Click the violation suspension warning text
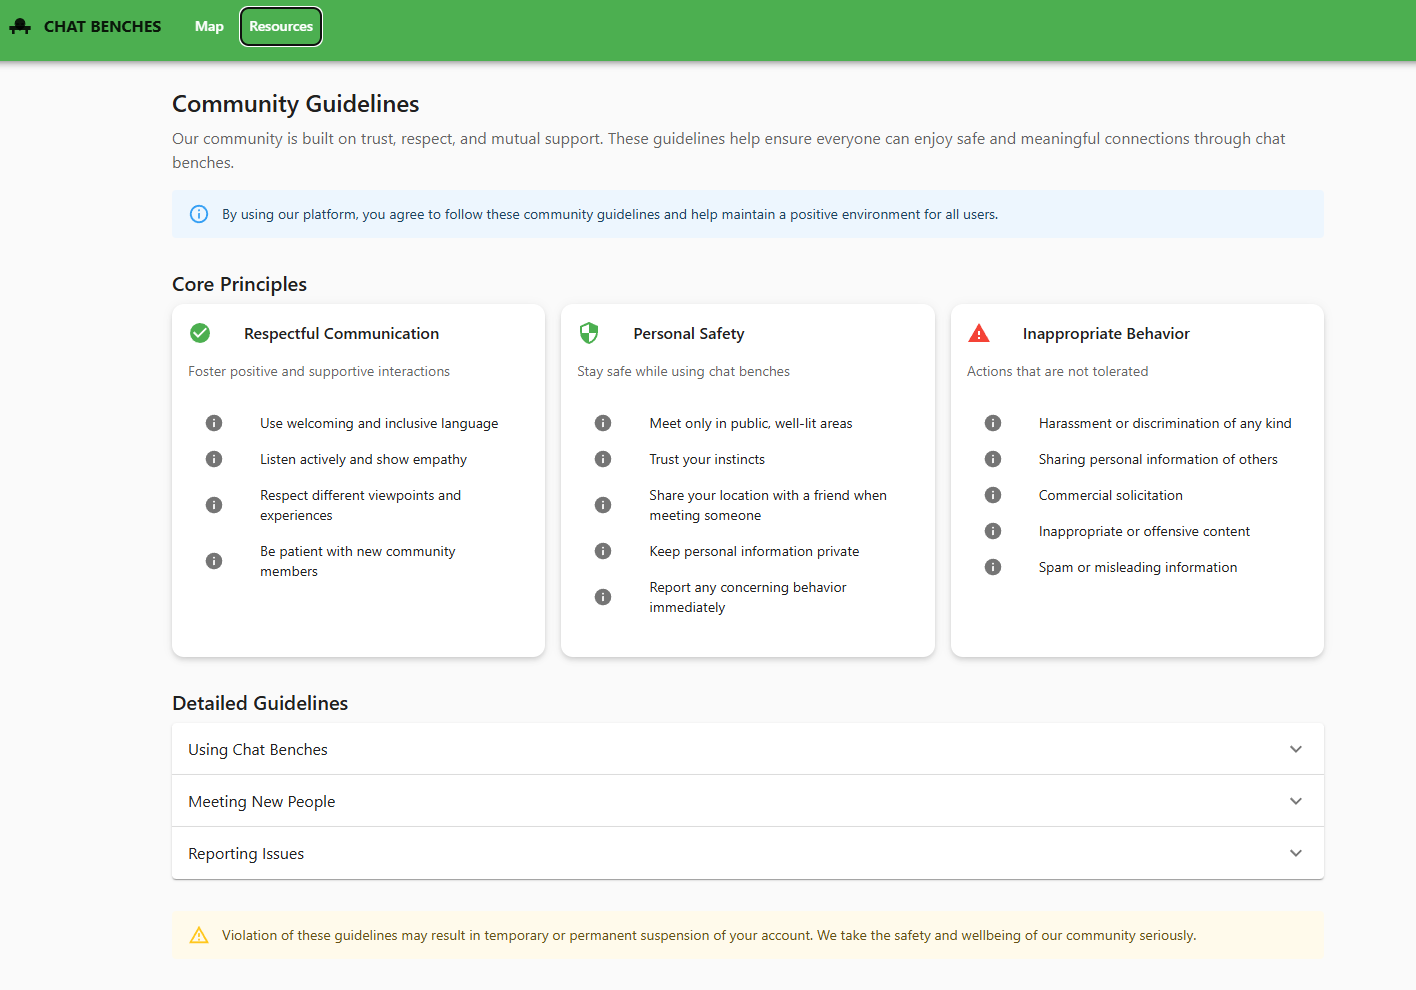The width and height of the screenshot is (1416, 990). point(709,935)
